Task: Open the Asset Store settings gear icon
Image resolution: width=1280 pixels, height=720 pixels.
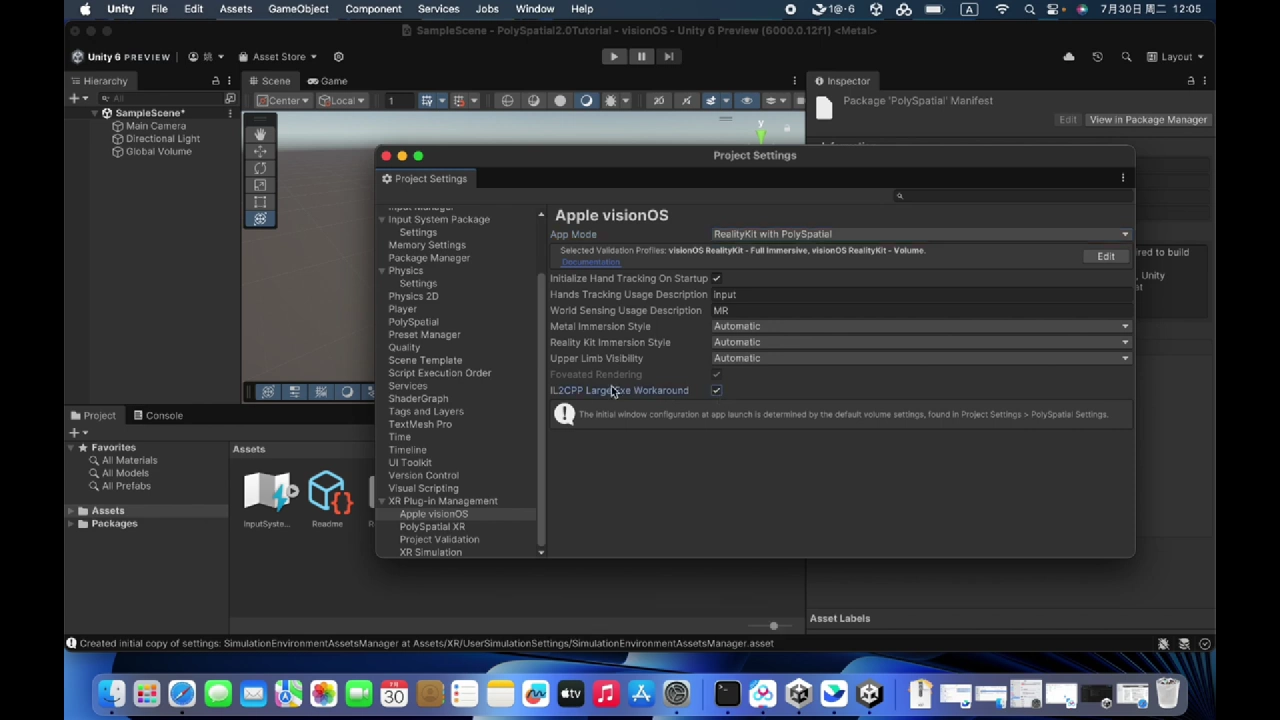Action: click(338, 57)
